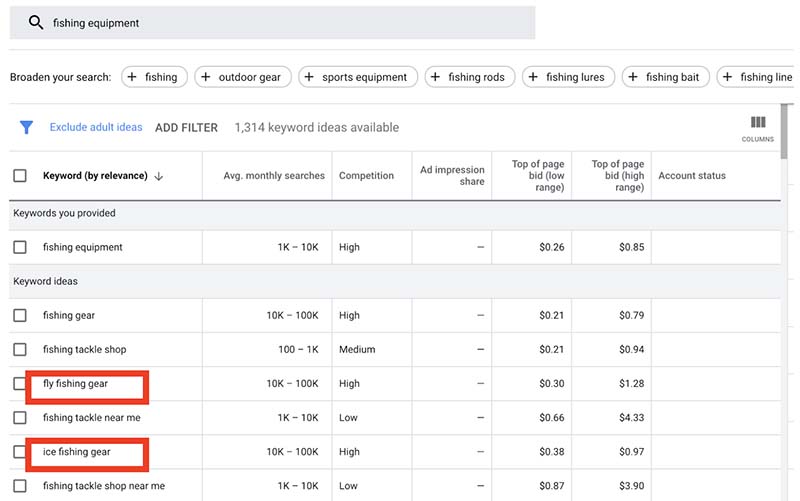The image size is (800, 501).
Task: Check 'fishing tackle shop near me' checkbox
Action: tap(20, 486)
